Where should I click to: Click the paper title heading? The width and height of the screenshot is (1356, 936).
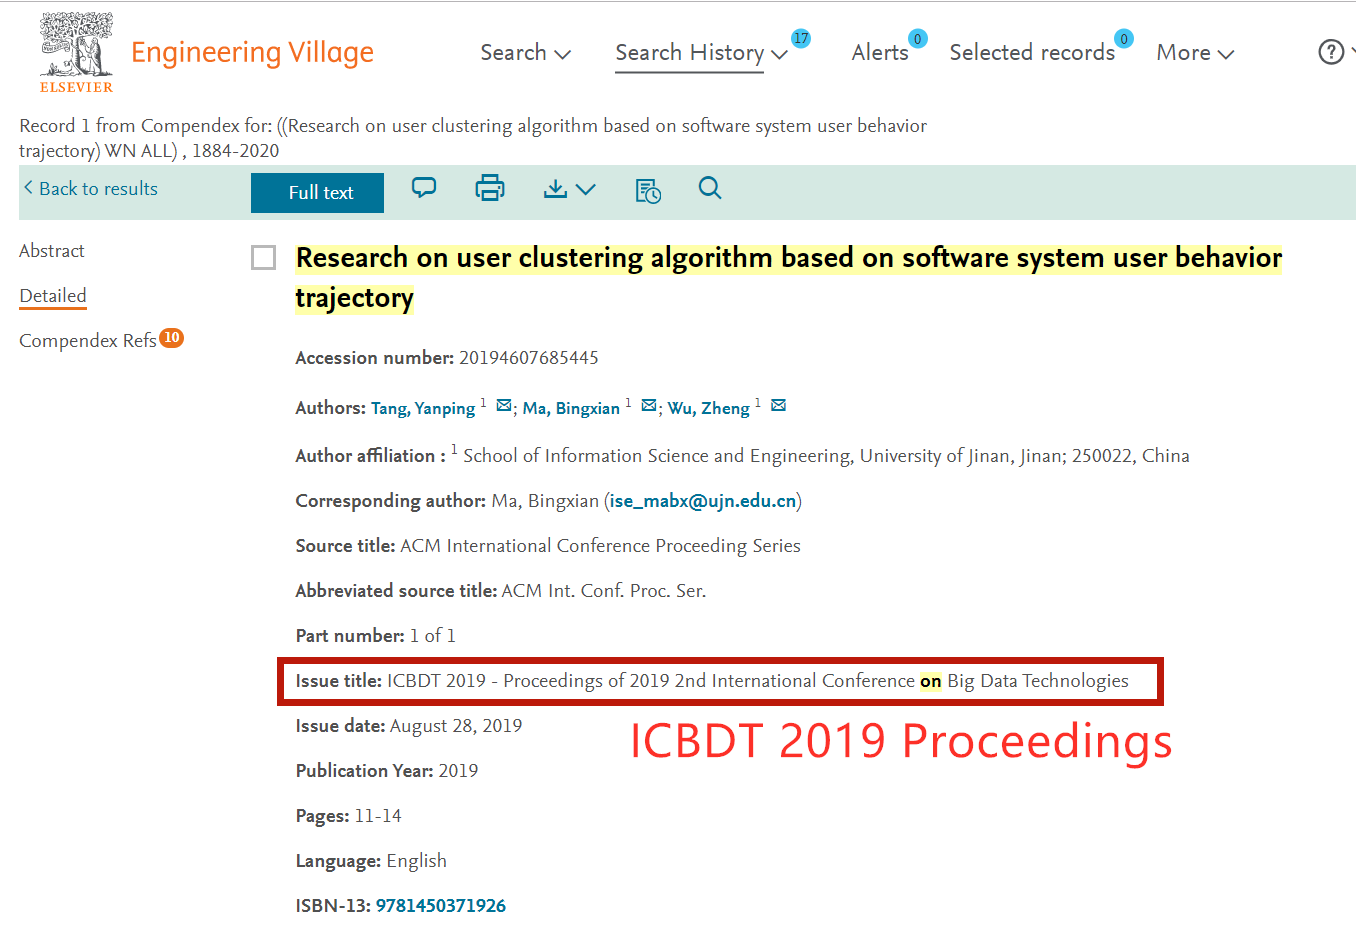(x=788, y=278)
